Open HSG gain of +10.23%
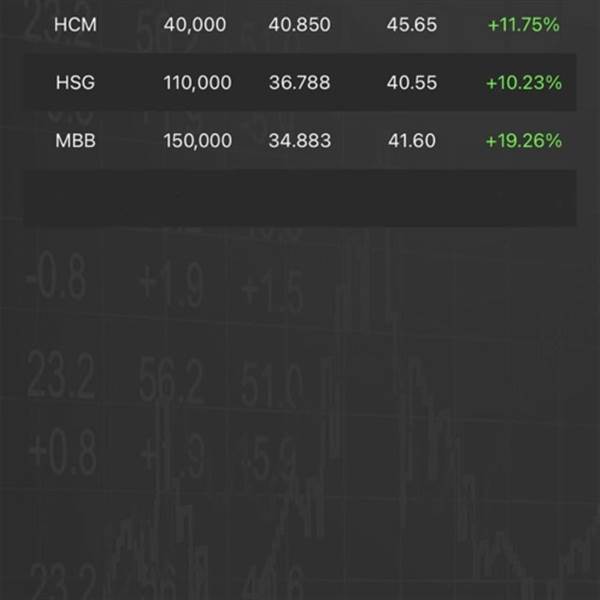The height and width of the screenshot is (600, 600). point(523,83)
